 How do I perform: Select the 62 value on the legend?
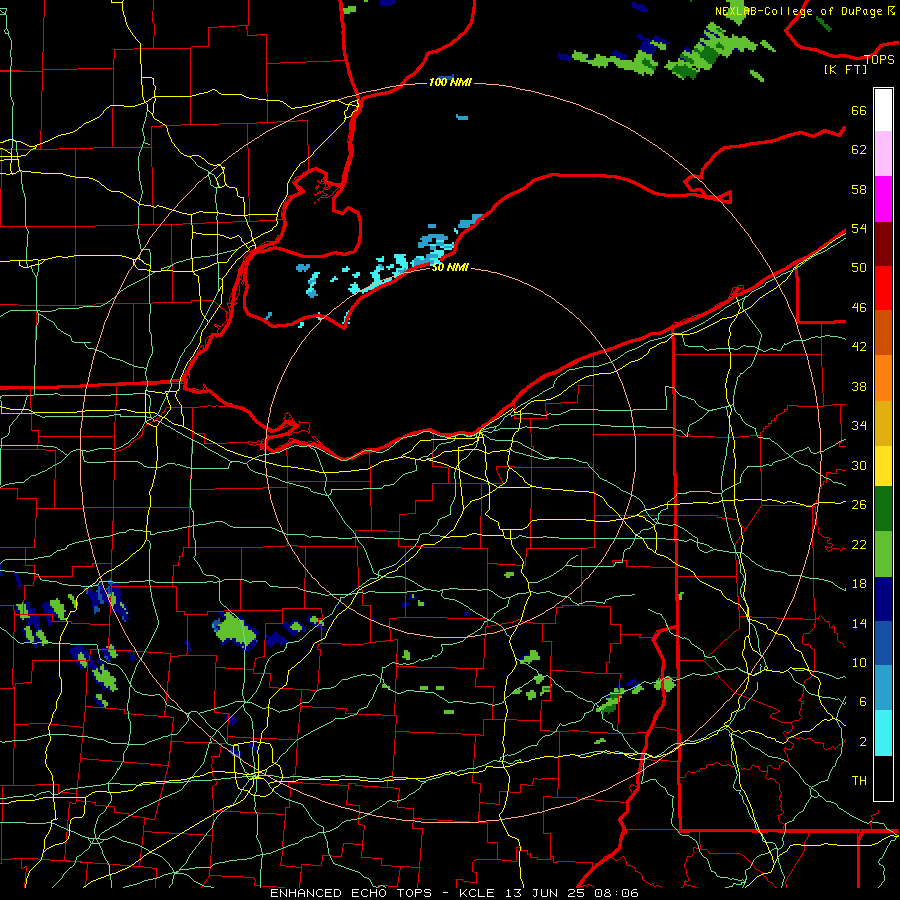(x=859, y=150)
